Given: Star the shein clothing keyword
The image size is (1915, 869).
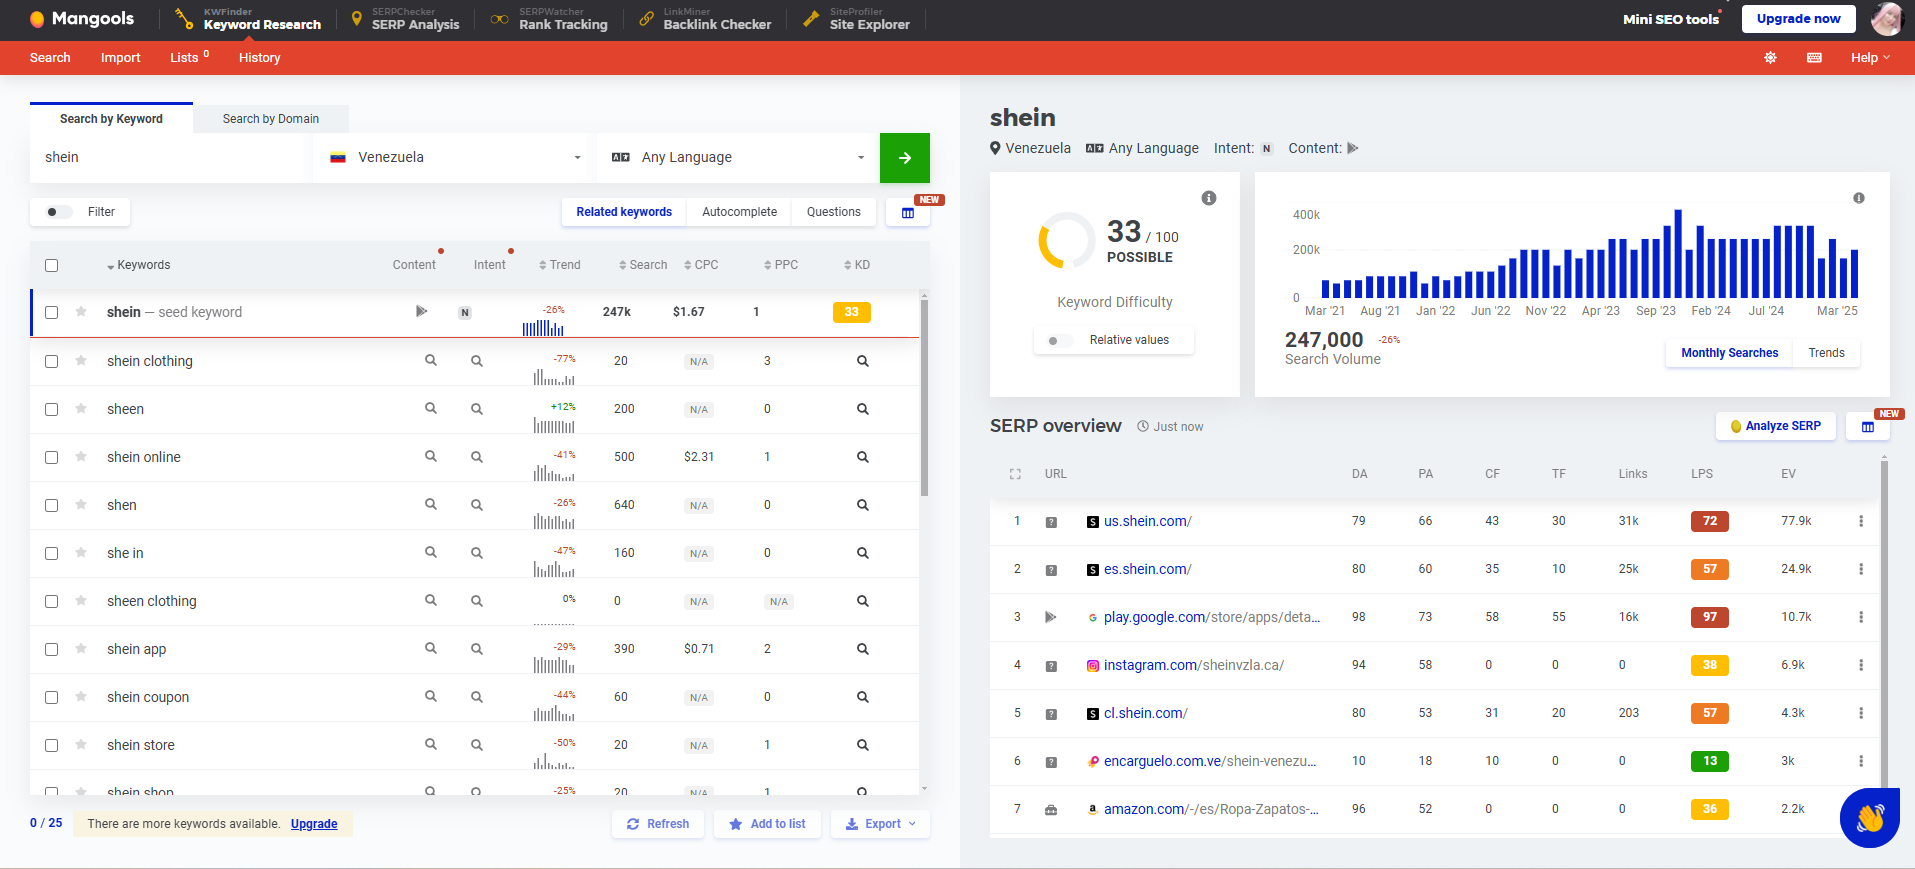Looking at the screenshot, I should 81,360.
